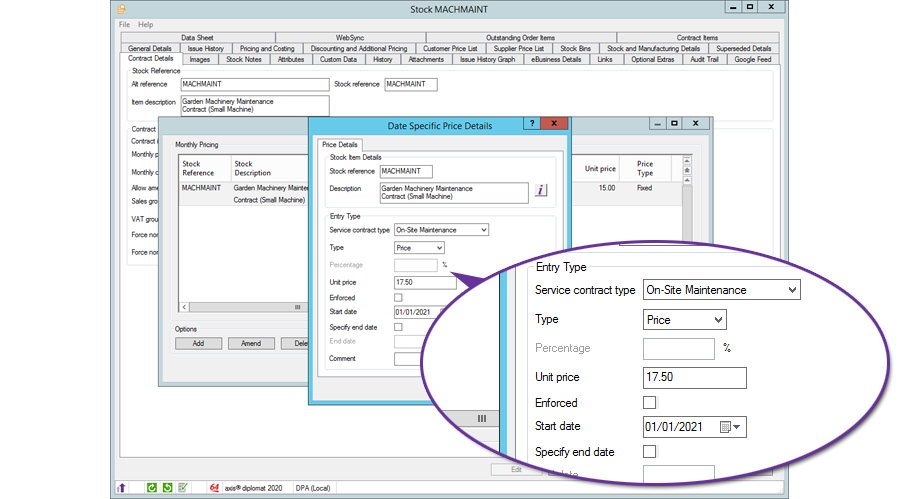Open the Contract Items tab

[x=697, y=38]
